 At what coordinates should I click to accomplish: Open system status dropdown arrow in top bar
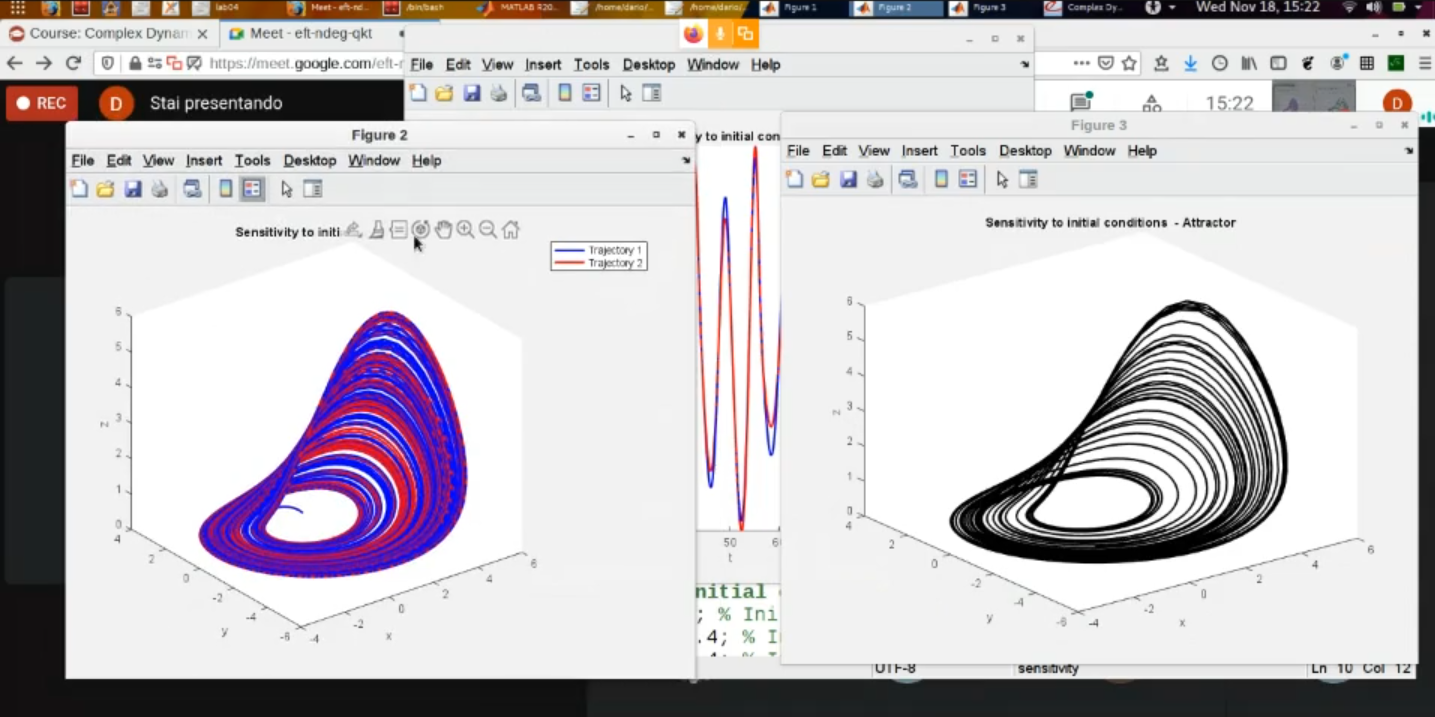pos(1417,8)
